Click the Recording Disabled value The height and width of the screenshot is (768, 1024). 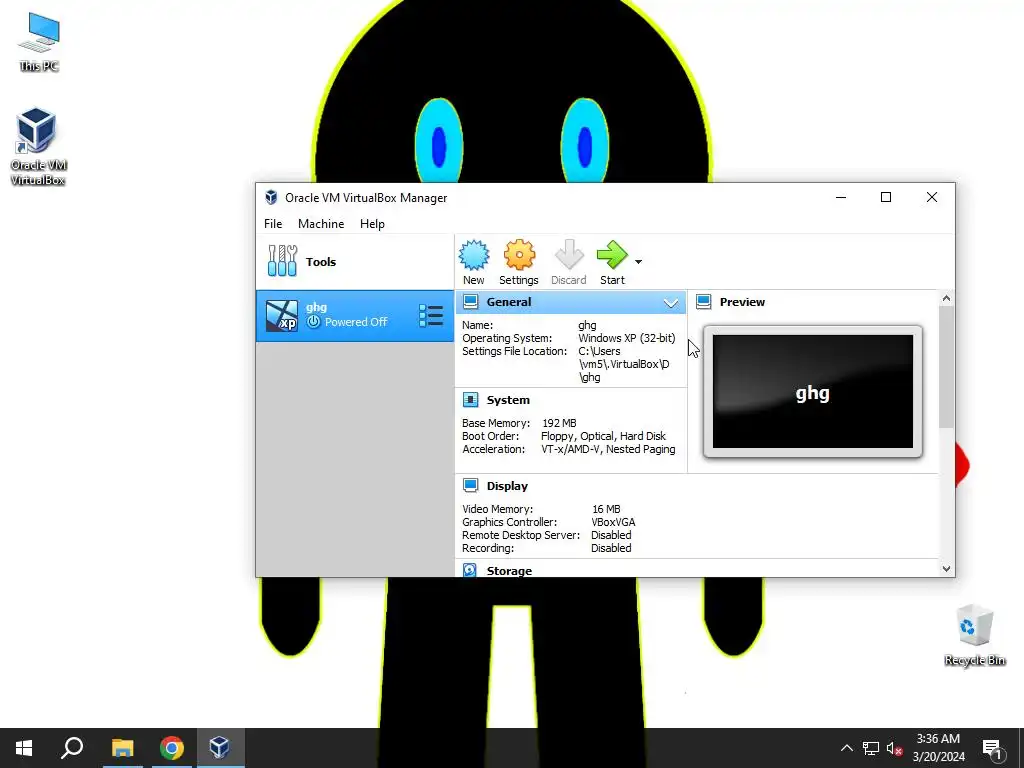click(611, 549)
